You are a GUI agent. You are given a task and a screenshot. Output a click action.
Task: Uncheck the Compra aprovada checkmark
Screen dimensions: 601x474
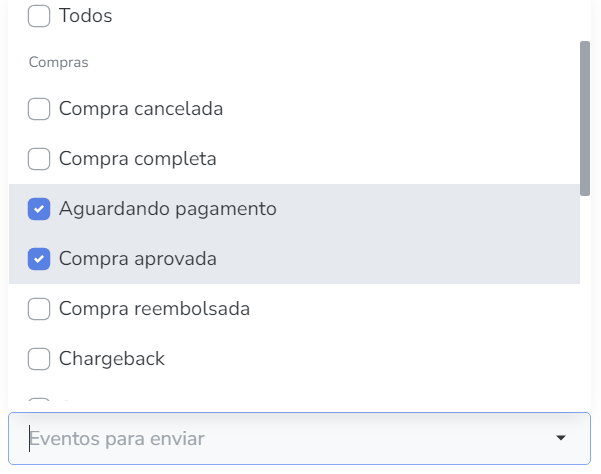(39, 259)
